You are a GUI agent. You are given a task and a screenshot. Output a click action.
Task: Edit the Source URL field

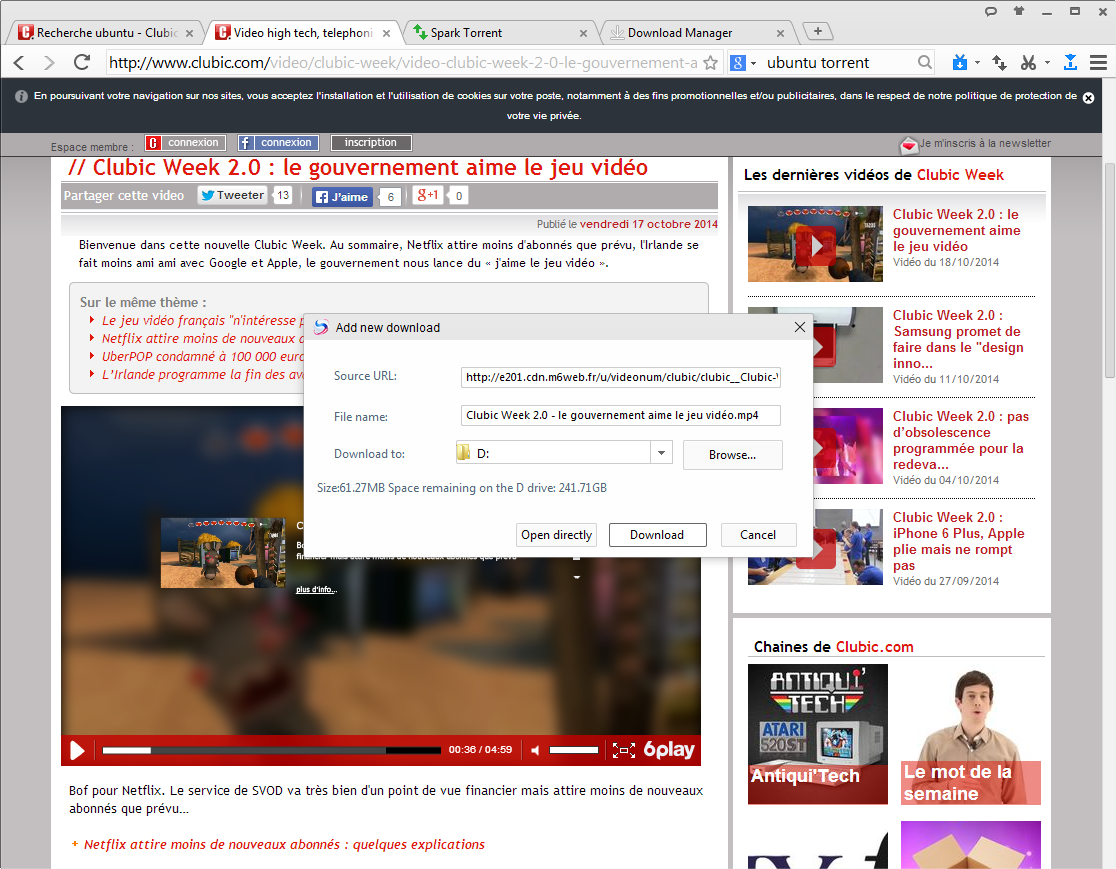(x=621, y=376)
